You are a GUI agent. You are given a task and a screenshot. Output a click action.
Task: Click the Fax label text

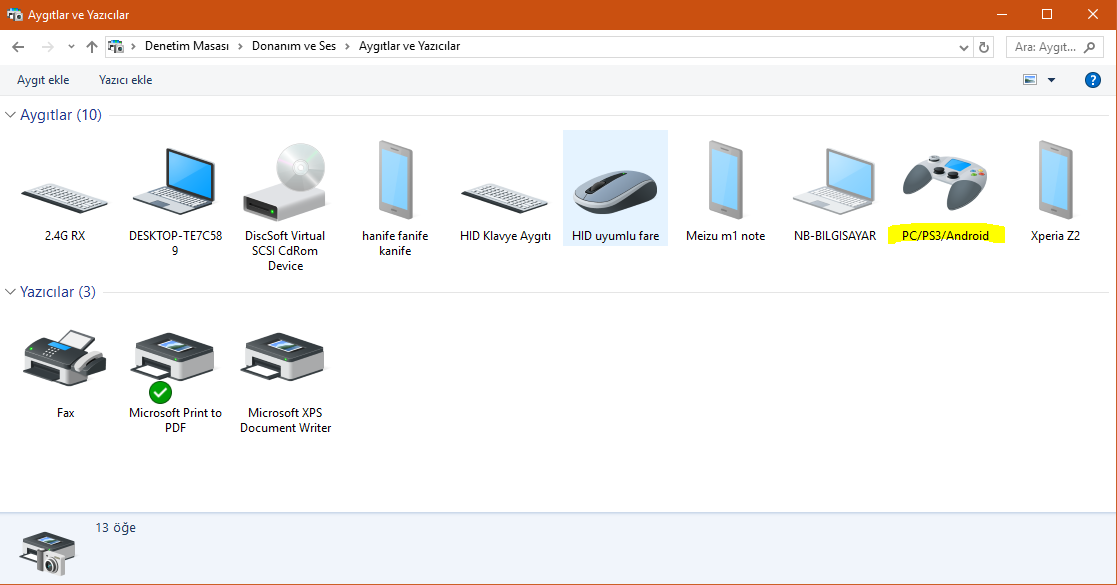click(x=66, y=413)
